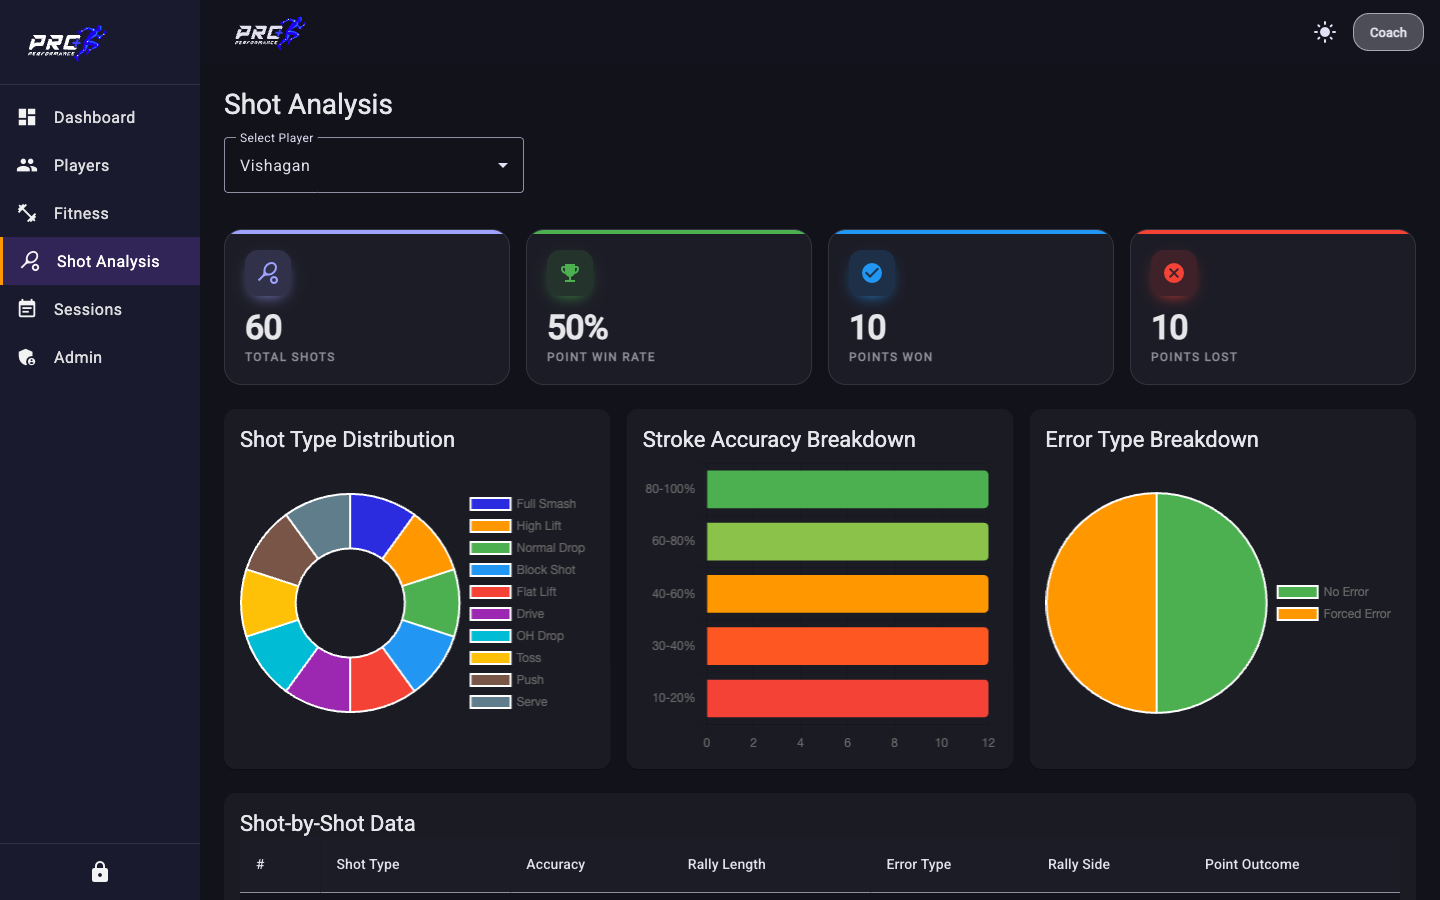Click the orange Forced Error pie half
1440x900 pixels.
tap(1101, 603)
